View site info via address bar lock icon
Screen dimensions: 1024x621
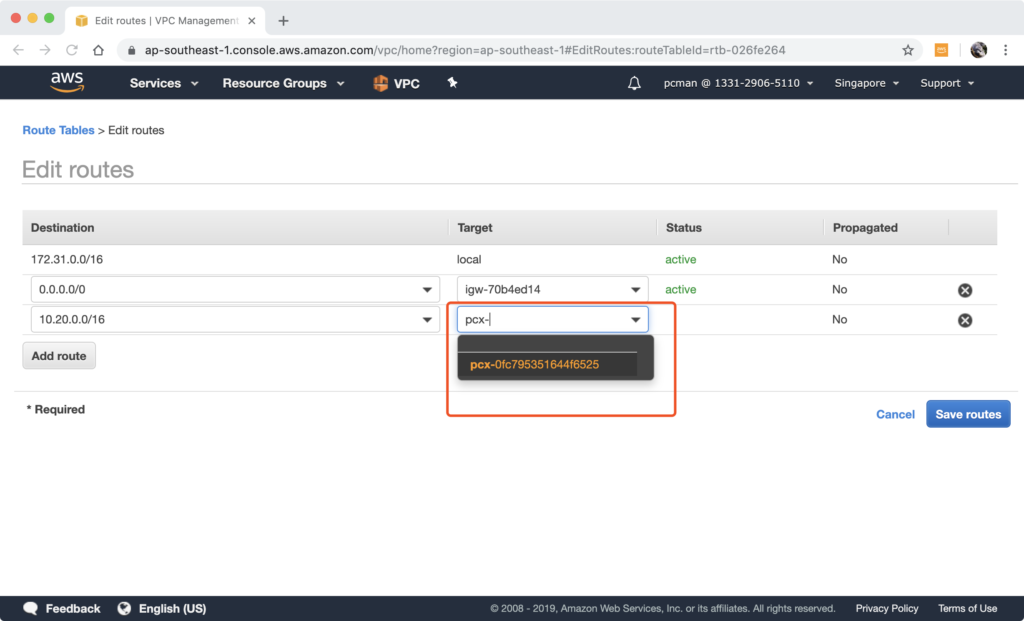131,50
